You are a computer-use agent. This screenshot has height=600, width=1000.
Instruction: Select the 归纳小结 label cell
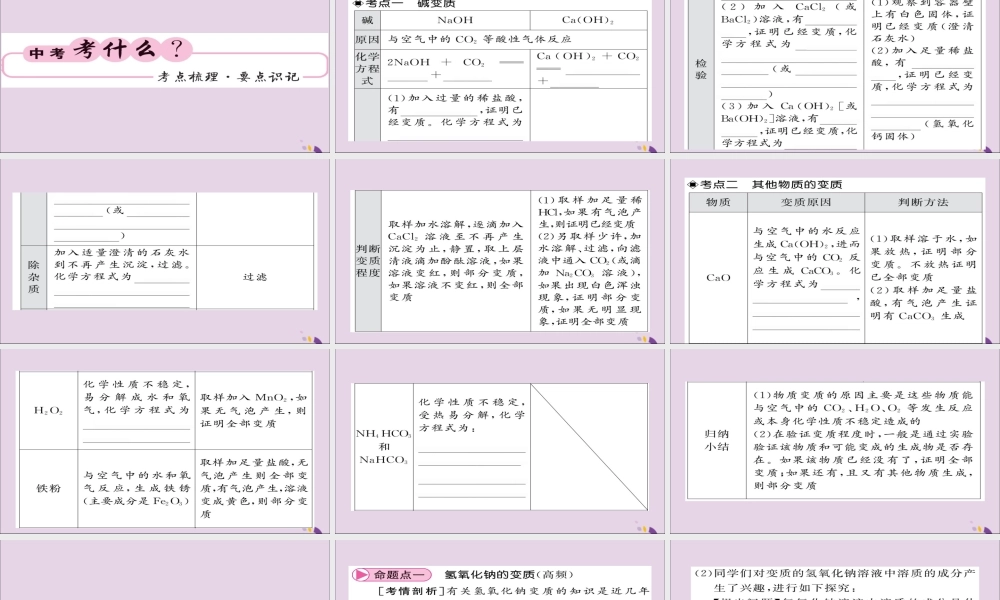coord(717,440)
